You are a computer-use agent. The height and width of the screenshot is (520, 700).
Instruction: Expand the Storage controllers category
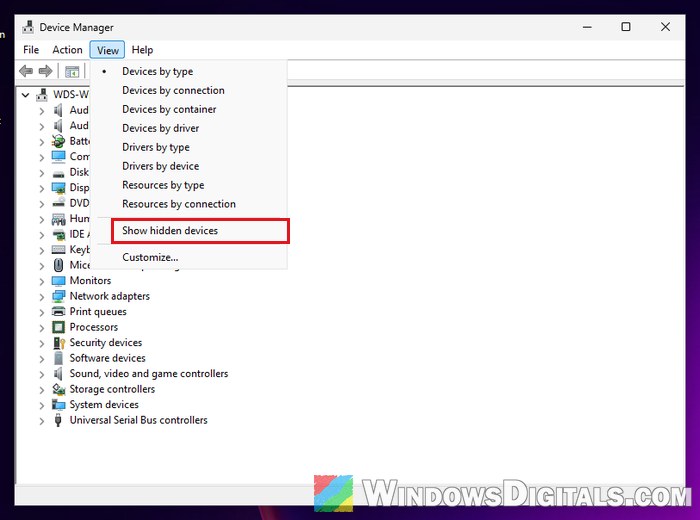coord(42,390)
